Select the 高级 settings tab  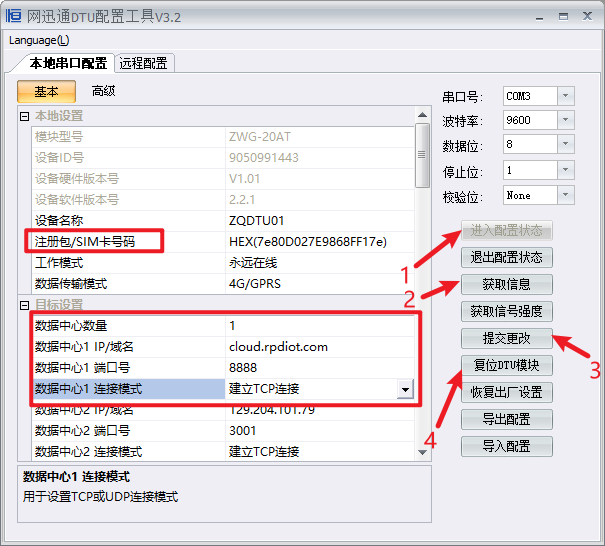point(103,91)
